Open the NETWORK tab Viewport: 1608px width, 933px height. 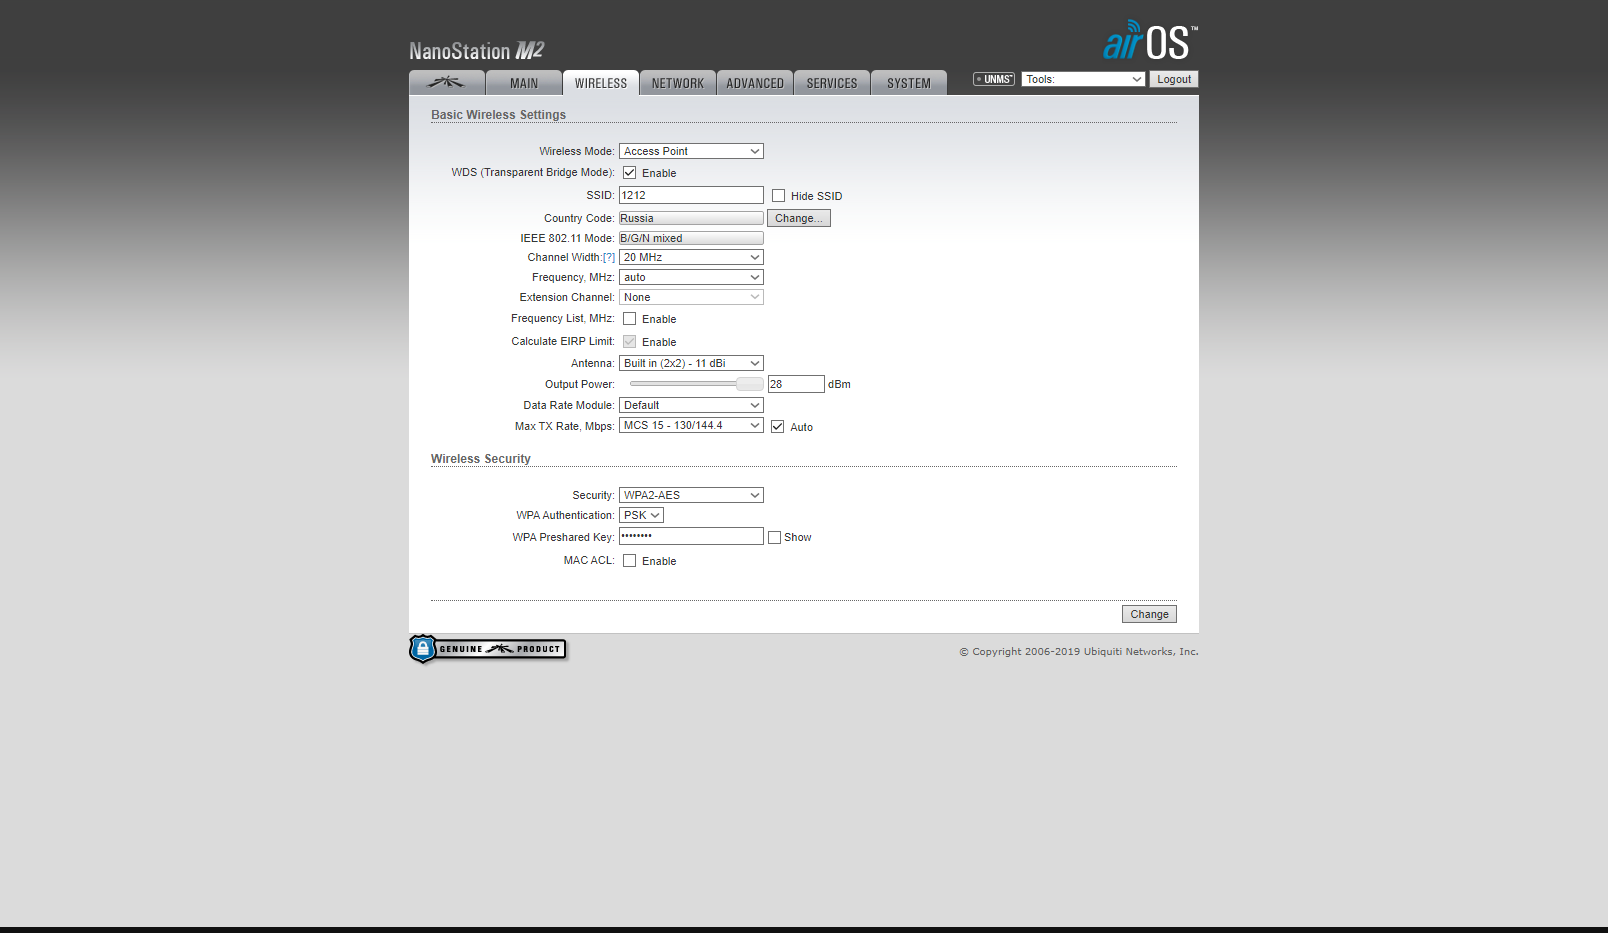(x=678, y=83)
